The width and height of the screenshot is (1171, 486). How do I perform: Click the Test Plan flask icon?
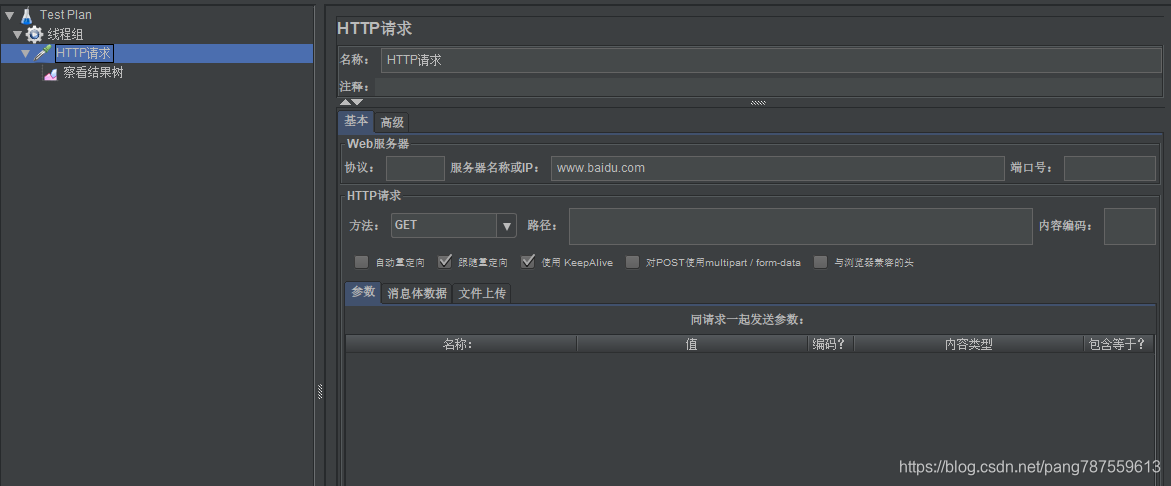27,14
